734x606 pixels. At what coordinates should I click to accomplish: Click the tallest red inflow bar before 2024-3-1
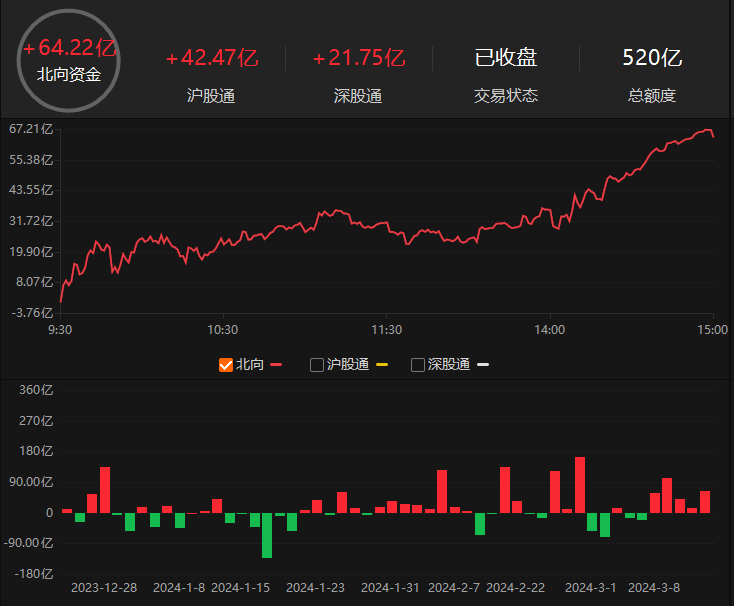click(580, 485)
